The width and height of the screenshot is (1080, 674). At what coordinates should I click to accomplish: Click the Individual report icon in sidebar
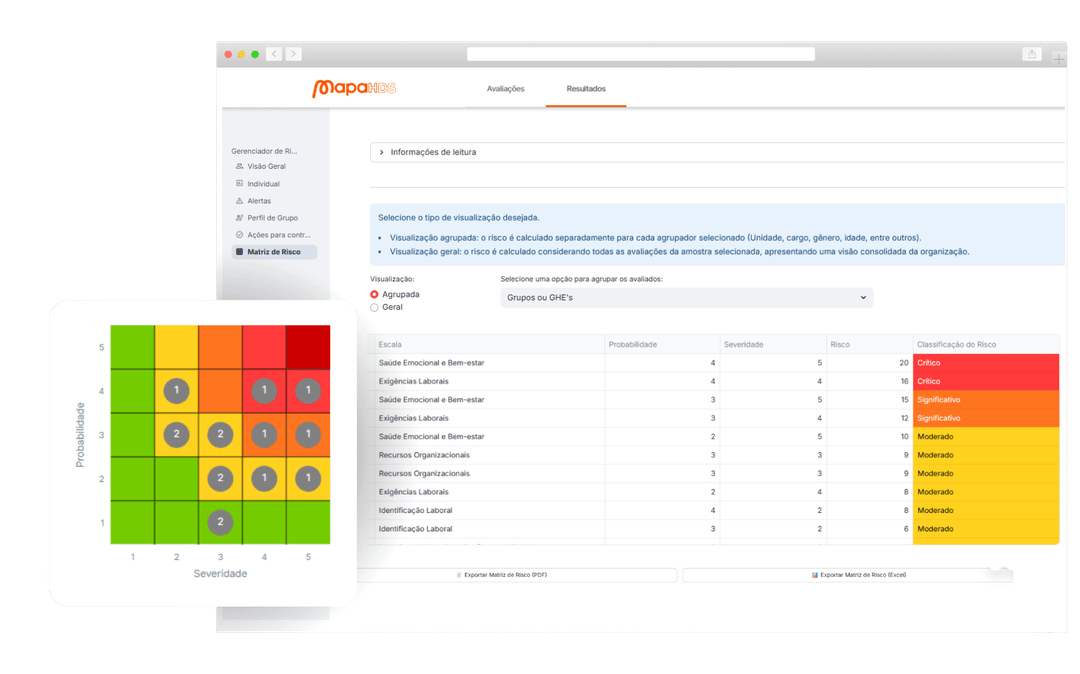pos(239,184)
